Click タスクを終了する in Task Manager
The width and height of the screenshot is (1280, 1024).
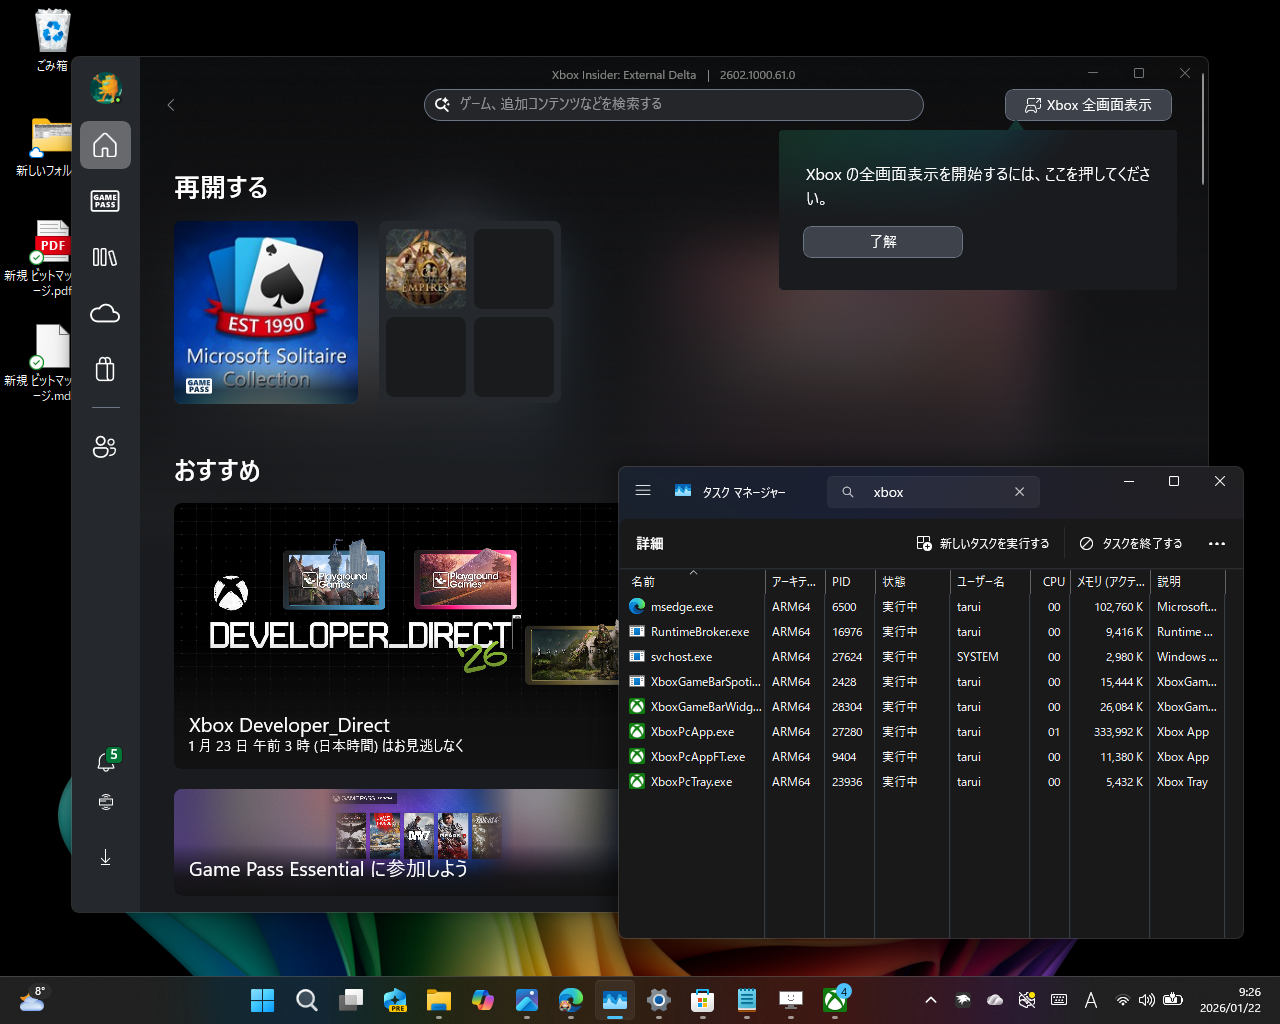[1131, 544]
